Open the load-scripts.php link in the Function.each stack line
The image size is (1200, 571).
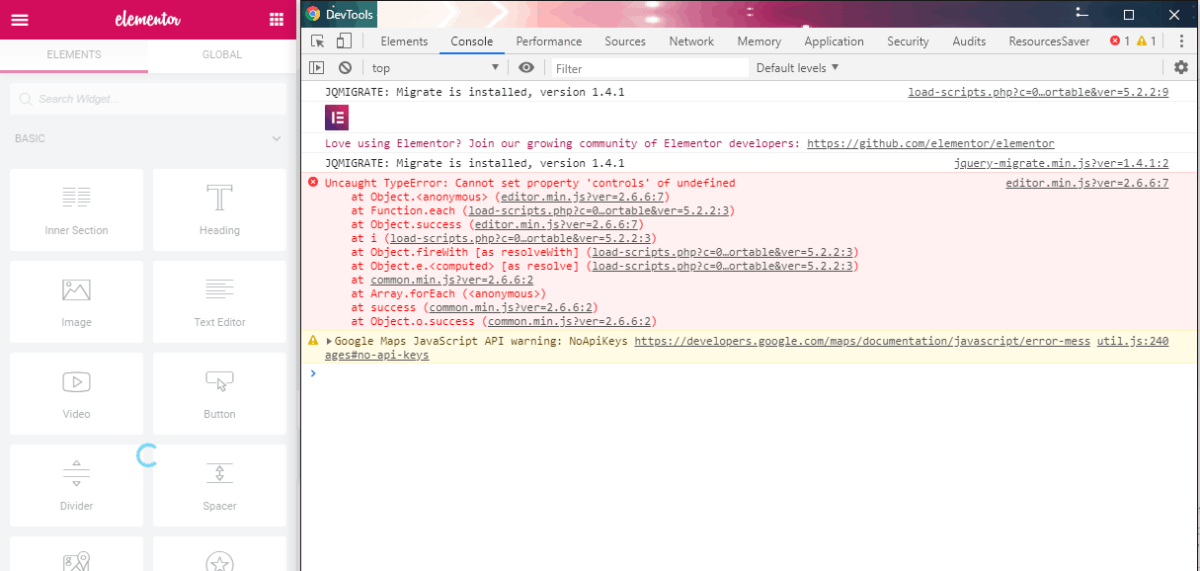(x=598, y=211)
